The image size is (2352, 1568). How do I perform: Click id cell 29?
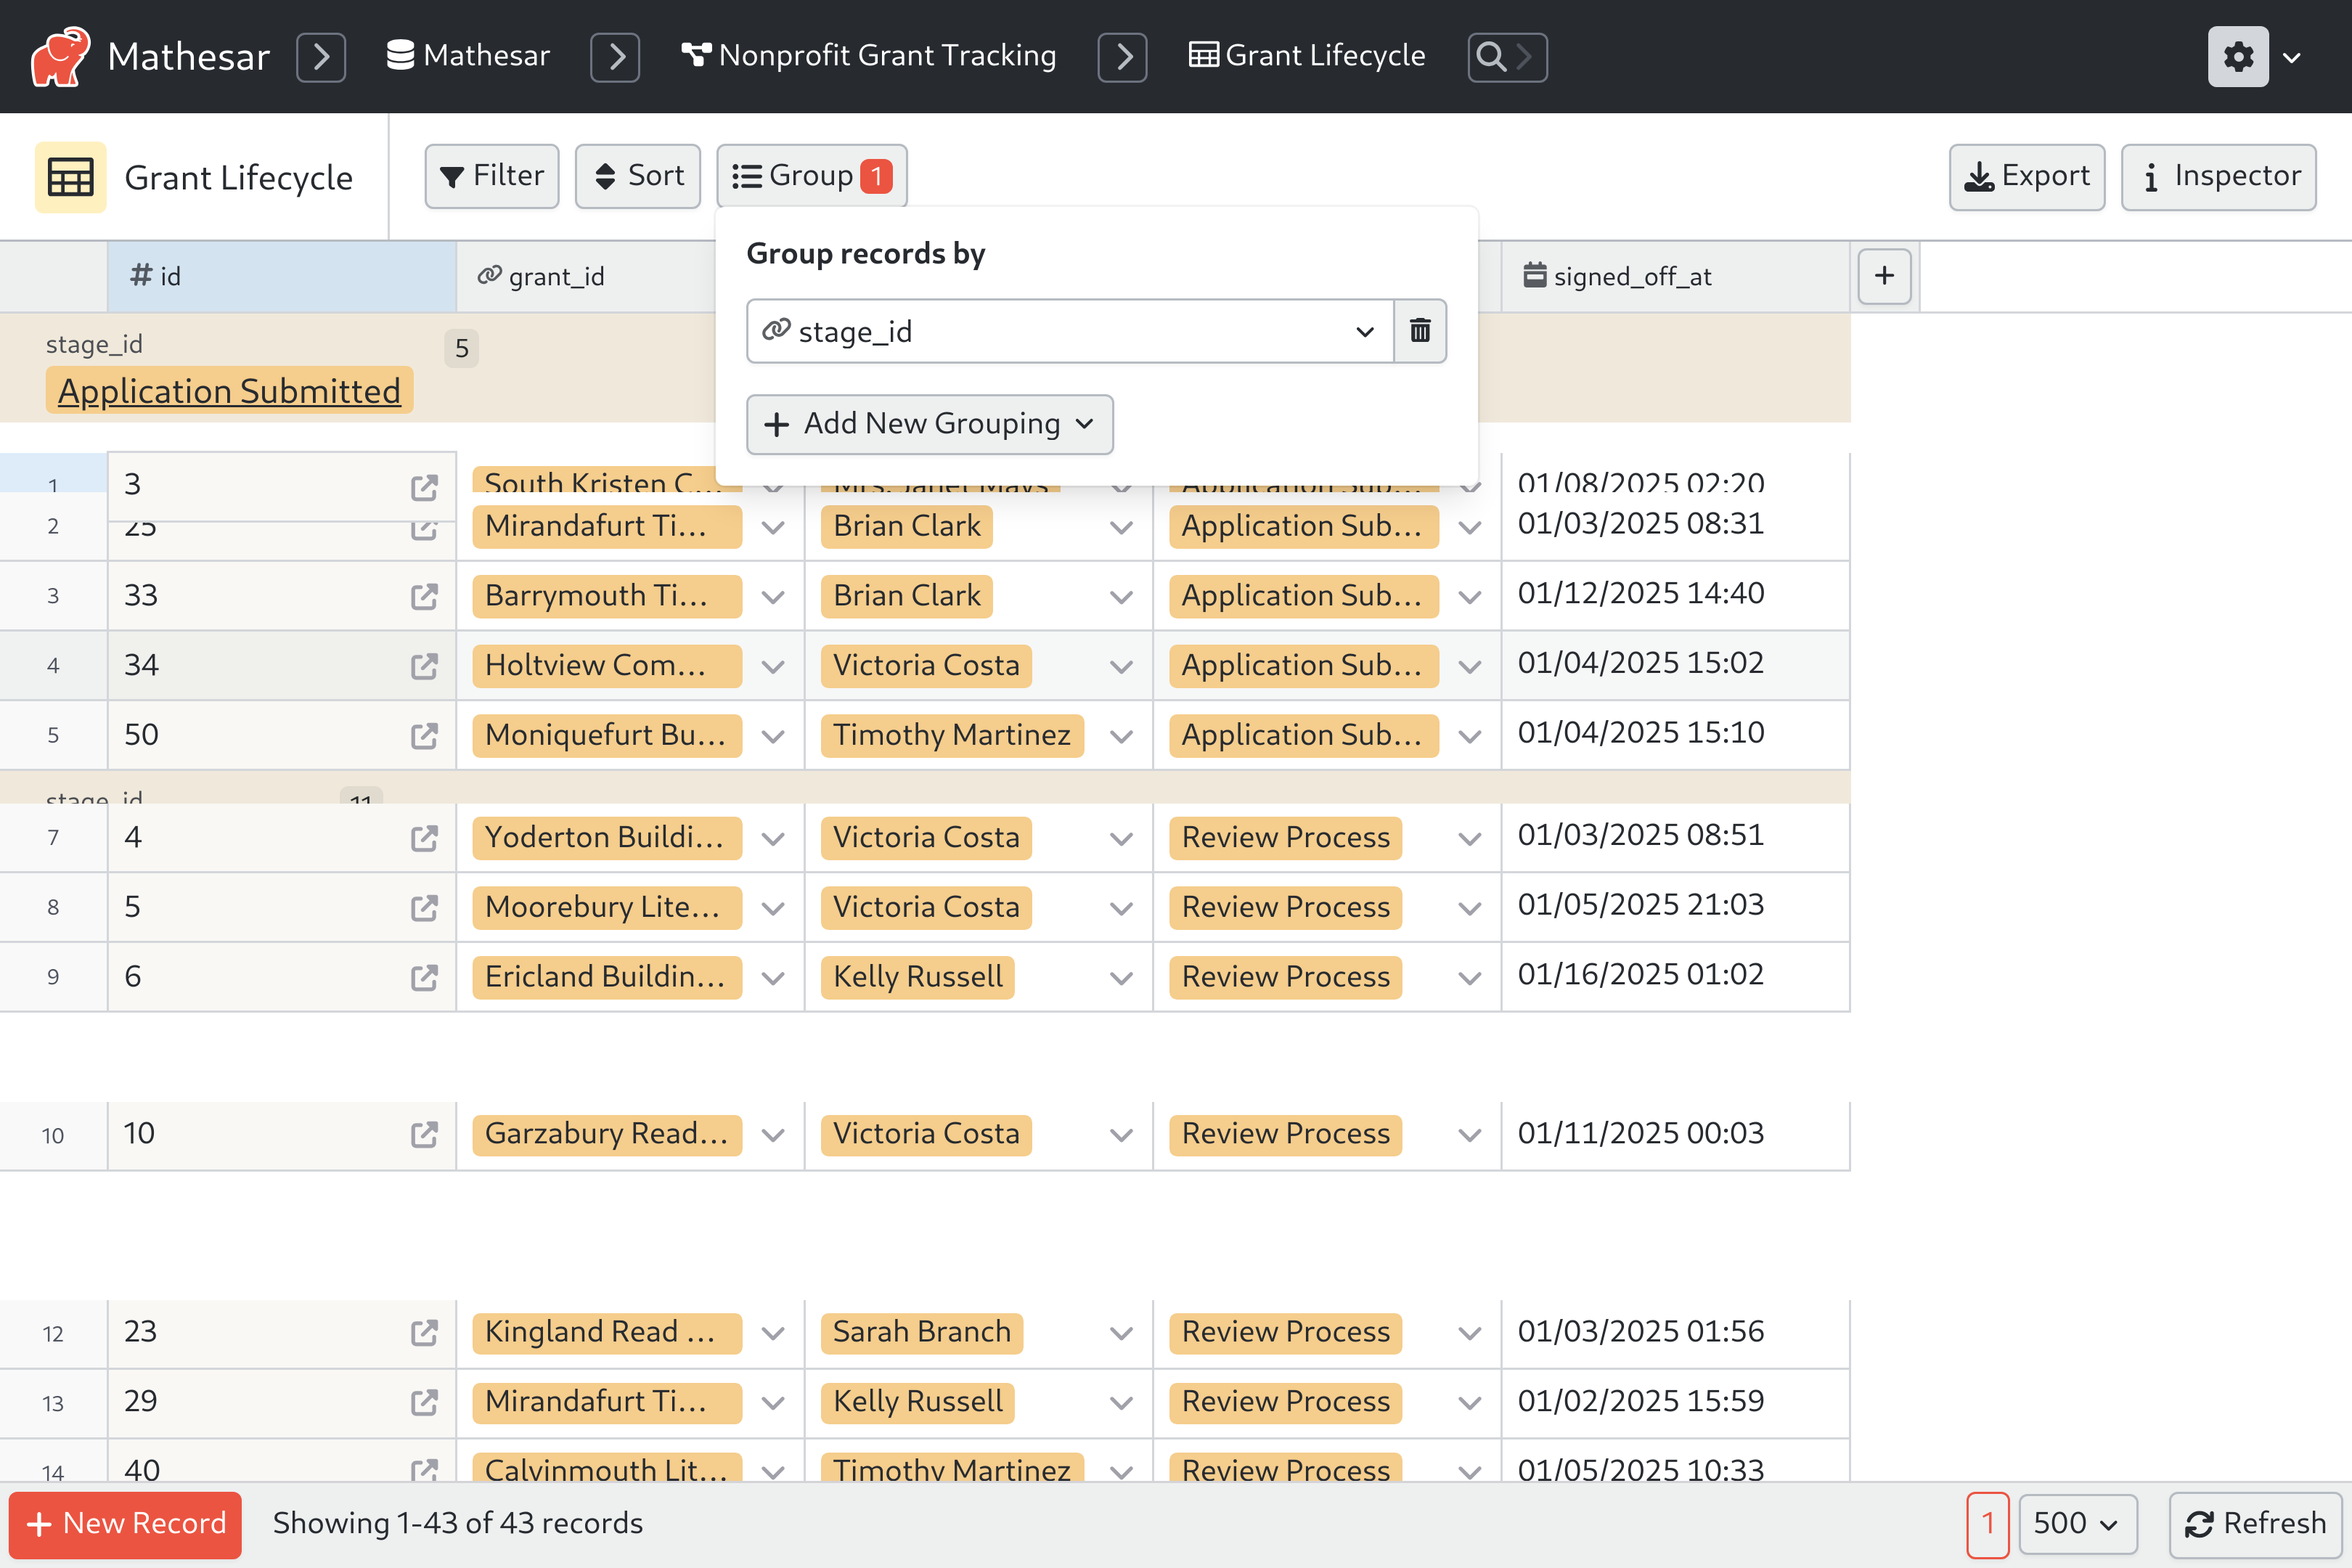tap(282, 1402)
